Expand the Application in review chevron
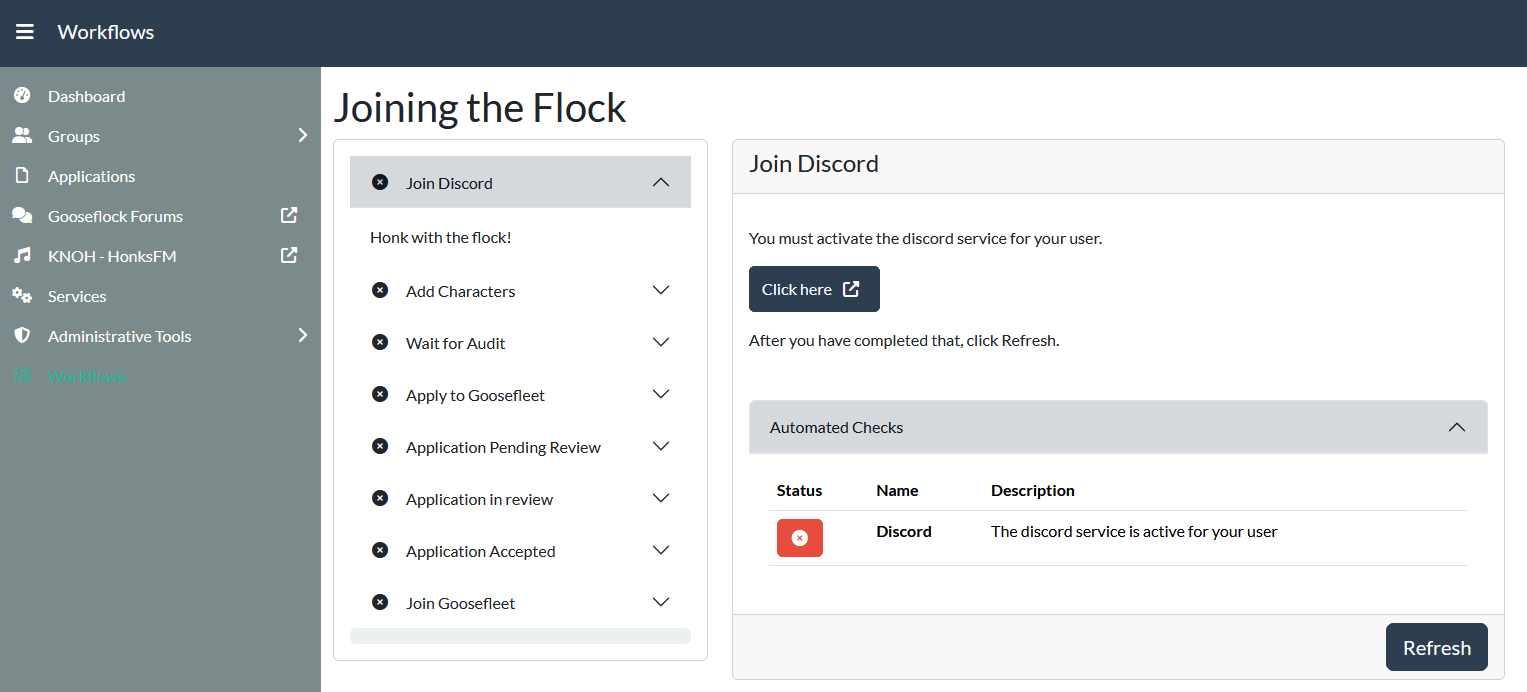This screenshot has height=692, width=1527. (x=660, y=498)
